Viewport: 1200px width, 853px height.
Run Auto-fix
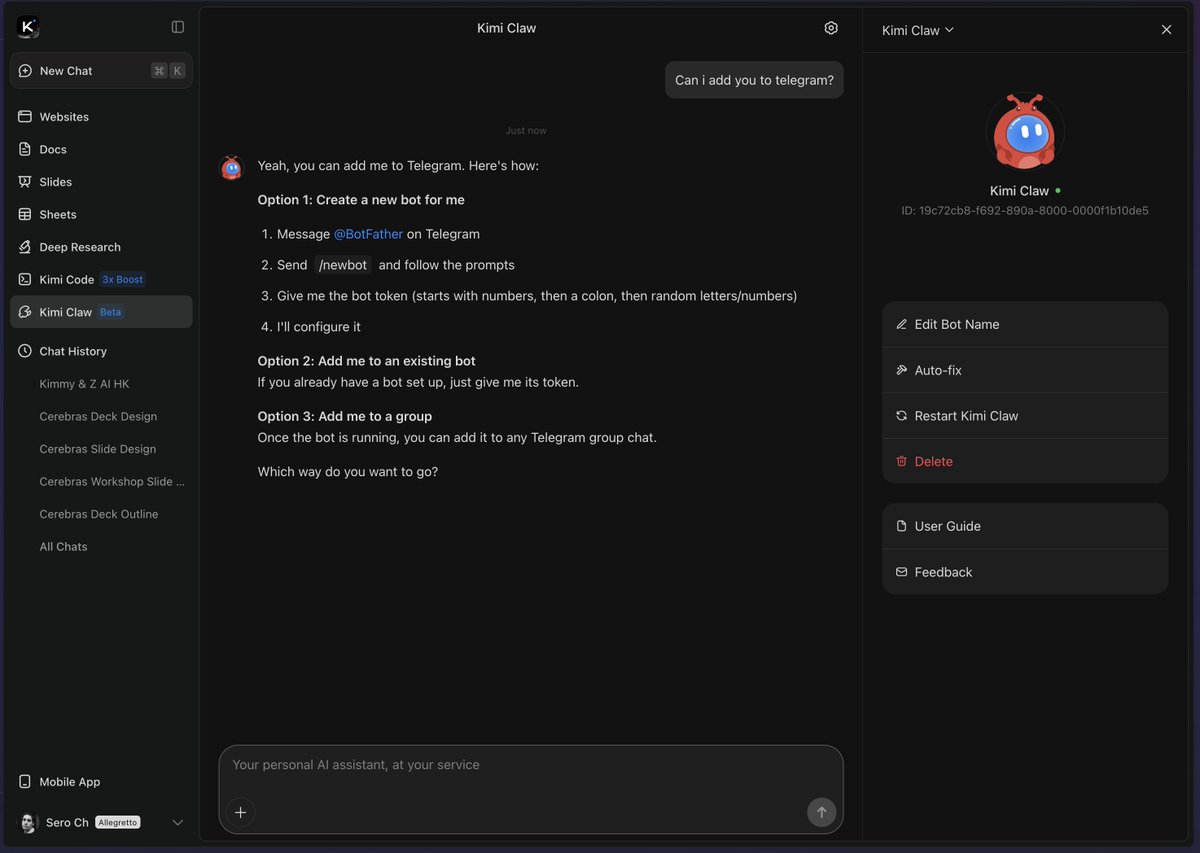pyautogui.click(x=1025, y=370)
